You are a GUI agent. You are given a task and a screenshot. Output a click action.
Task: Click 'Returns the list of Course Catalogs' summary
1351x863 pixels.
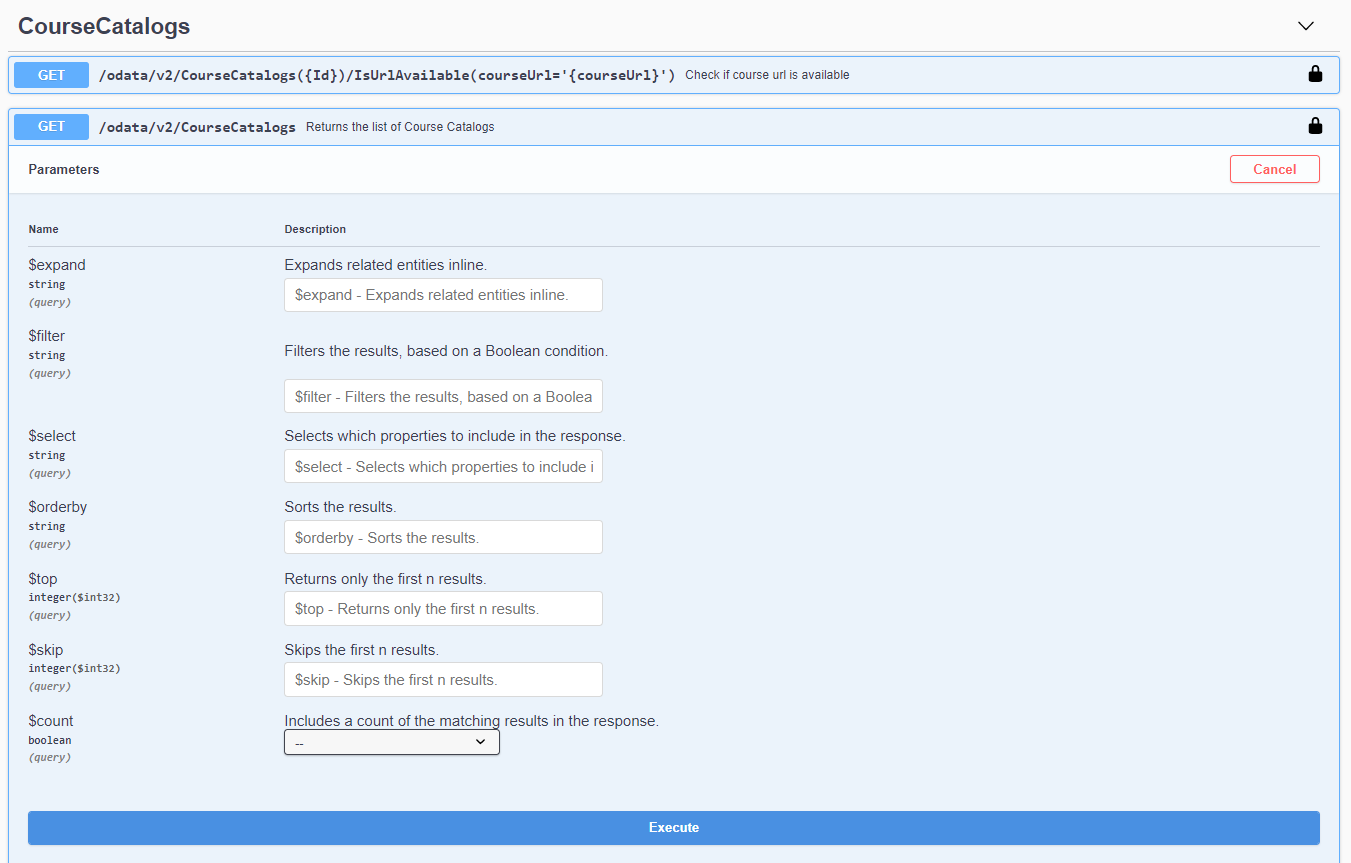click(400, 127)
